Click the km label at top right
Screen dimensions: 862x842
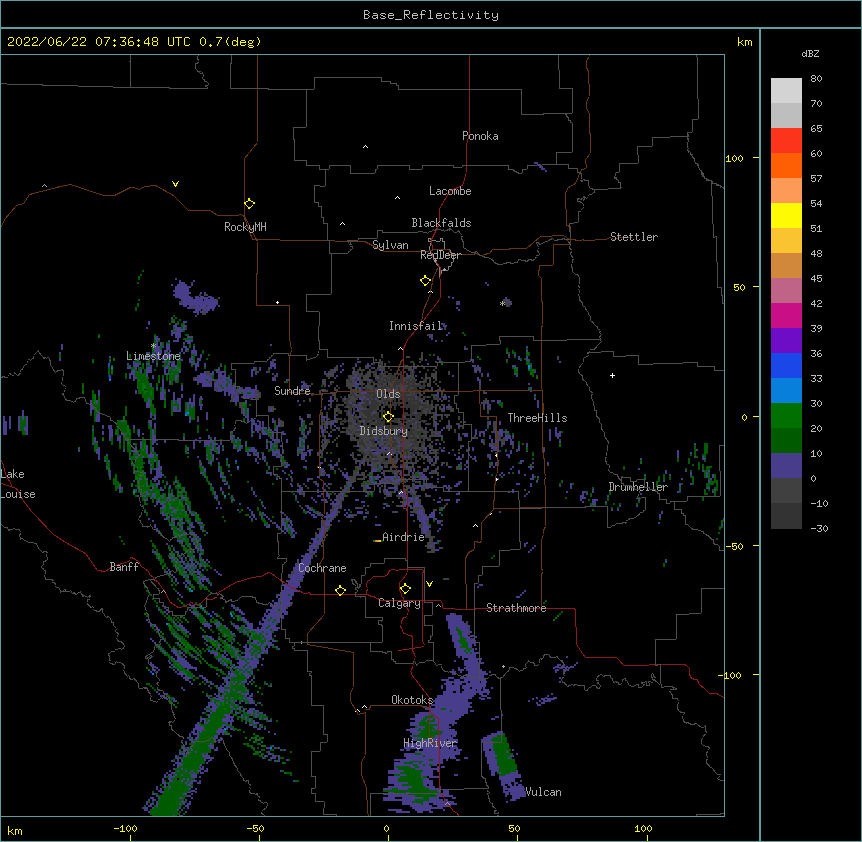pos(744,42)
